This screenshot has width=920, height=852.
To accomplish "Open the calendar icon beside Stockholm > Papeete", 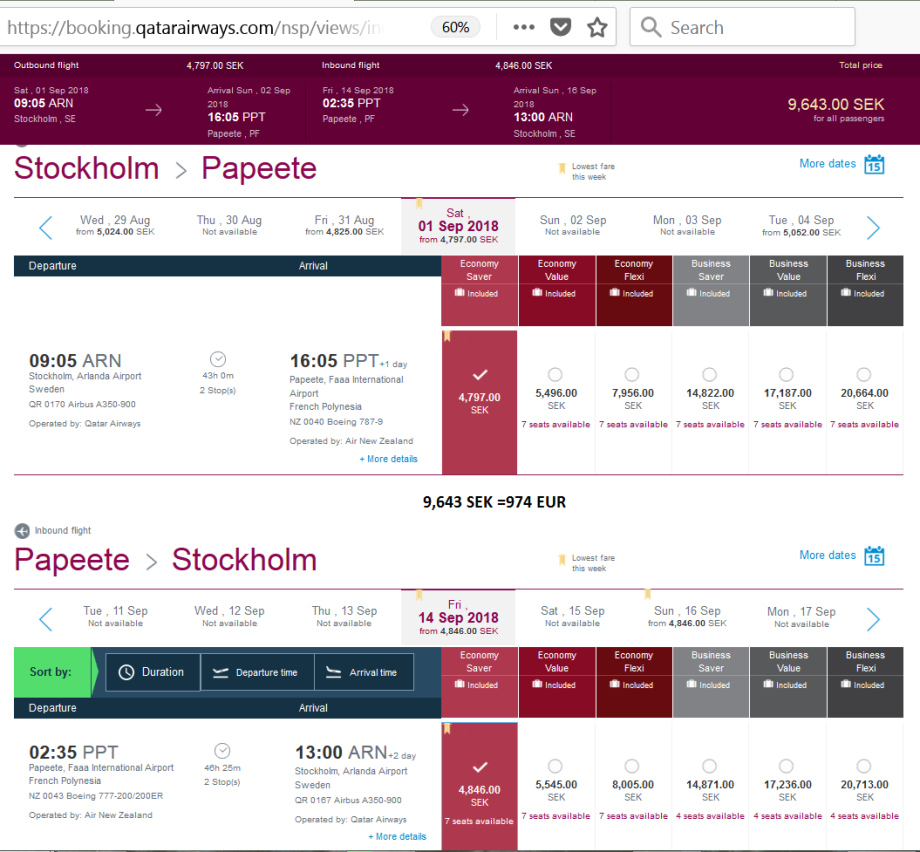I will point(874,164).
